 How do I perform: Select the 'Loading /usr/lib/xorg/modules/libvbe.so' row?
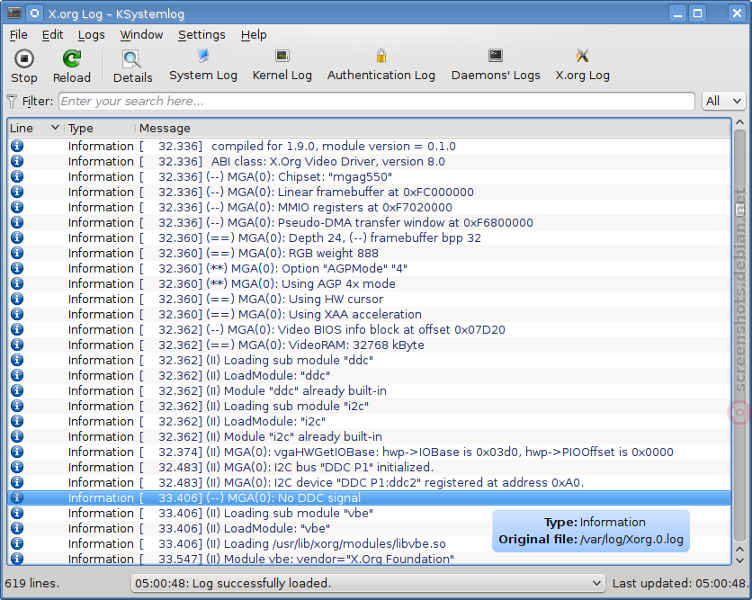(369, 543)
